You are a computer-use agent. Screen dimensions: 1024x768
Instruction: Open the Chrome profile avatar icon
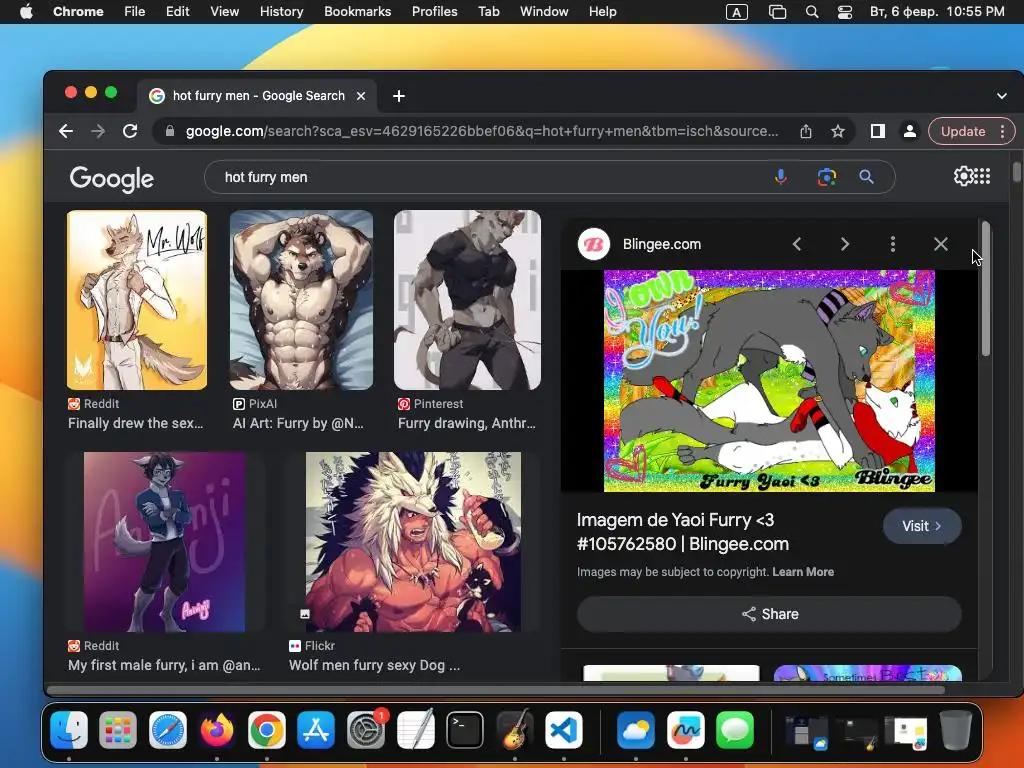909,131
